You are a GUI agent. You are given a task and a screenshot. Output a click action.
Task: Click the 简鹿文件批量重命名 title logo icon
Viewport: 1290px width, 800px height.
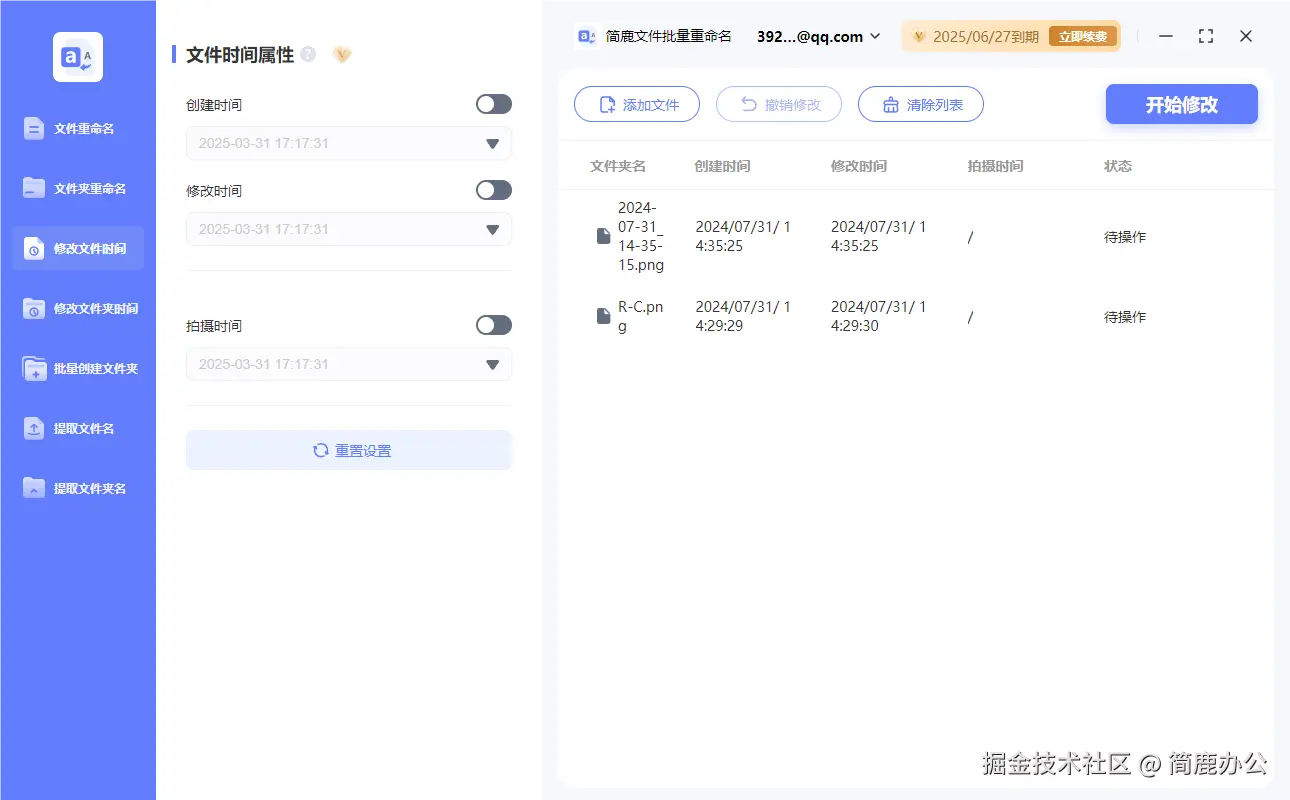click(587, 36)
